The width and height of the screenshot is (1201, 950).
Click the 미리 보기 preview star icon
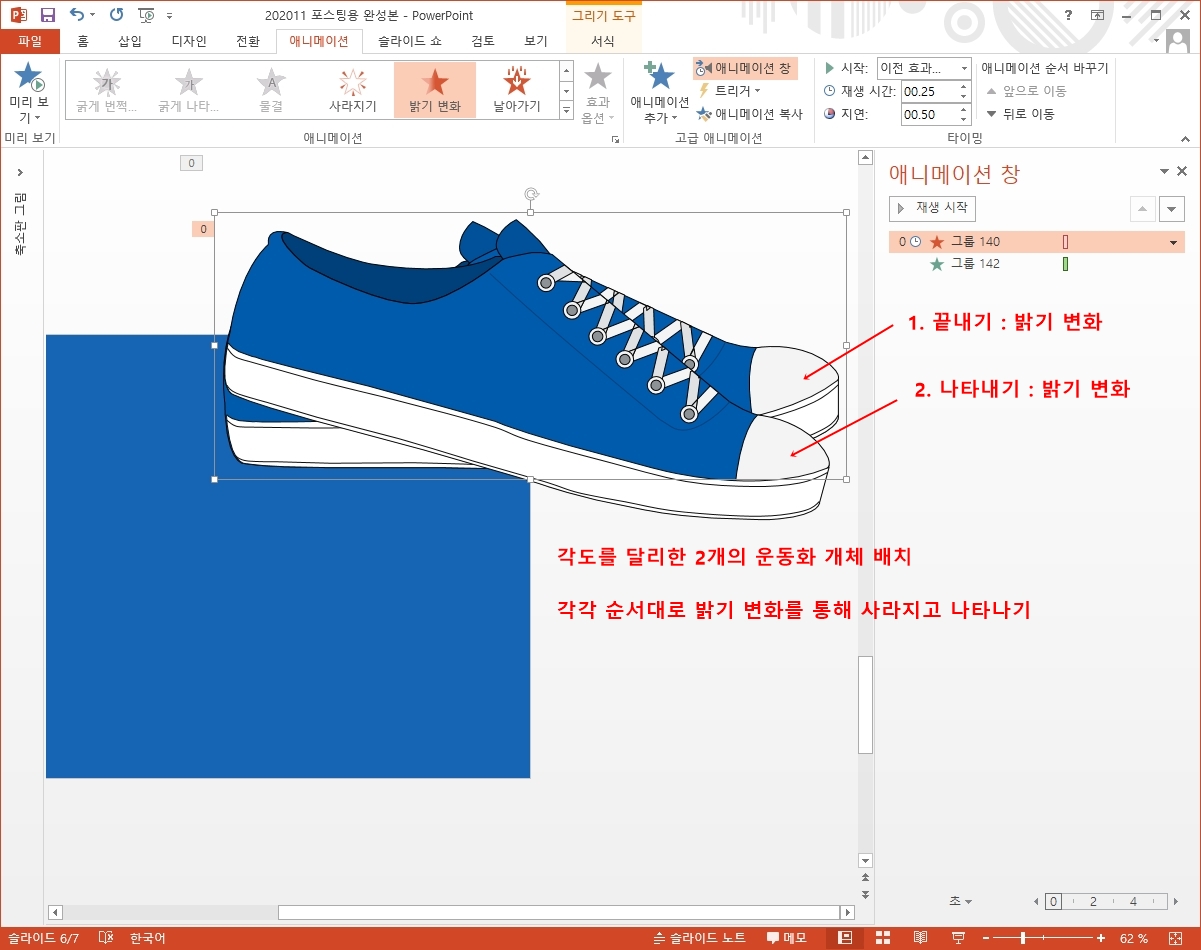29,76
